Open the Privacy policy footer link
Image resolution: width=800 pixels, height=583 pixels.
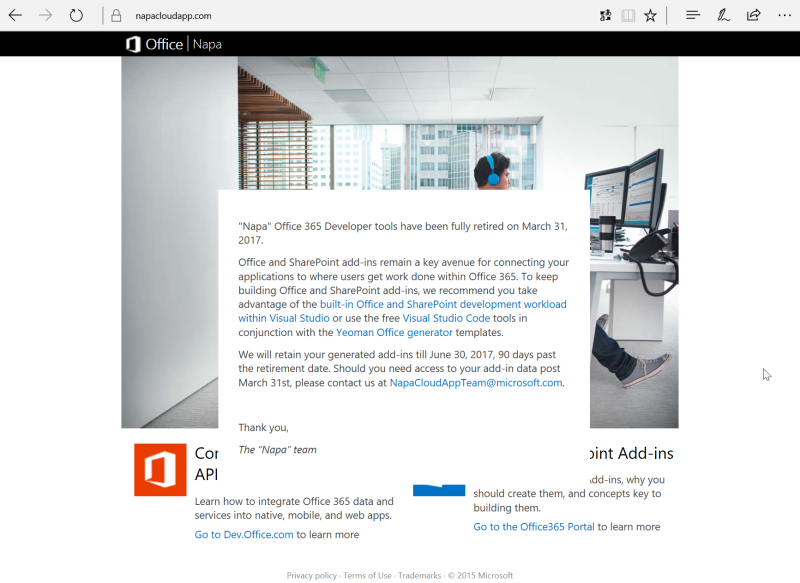(x=312, y=575)
